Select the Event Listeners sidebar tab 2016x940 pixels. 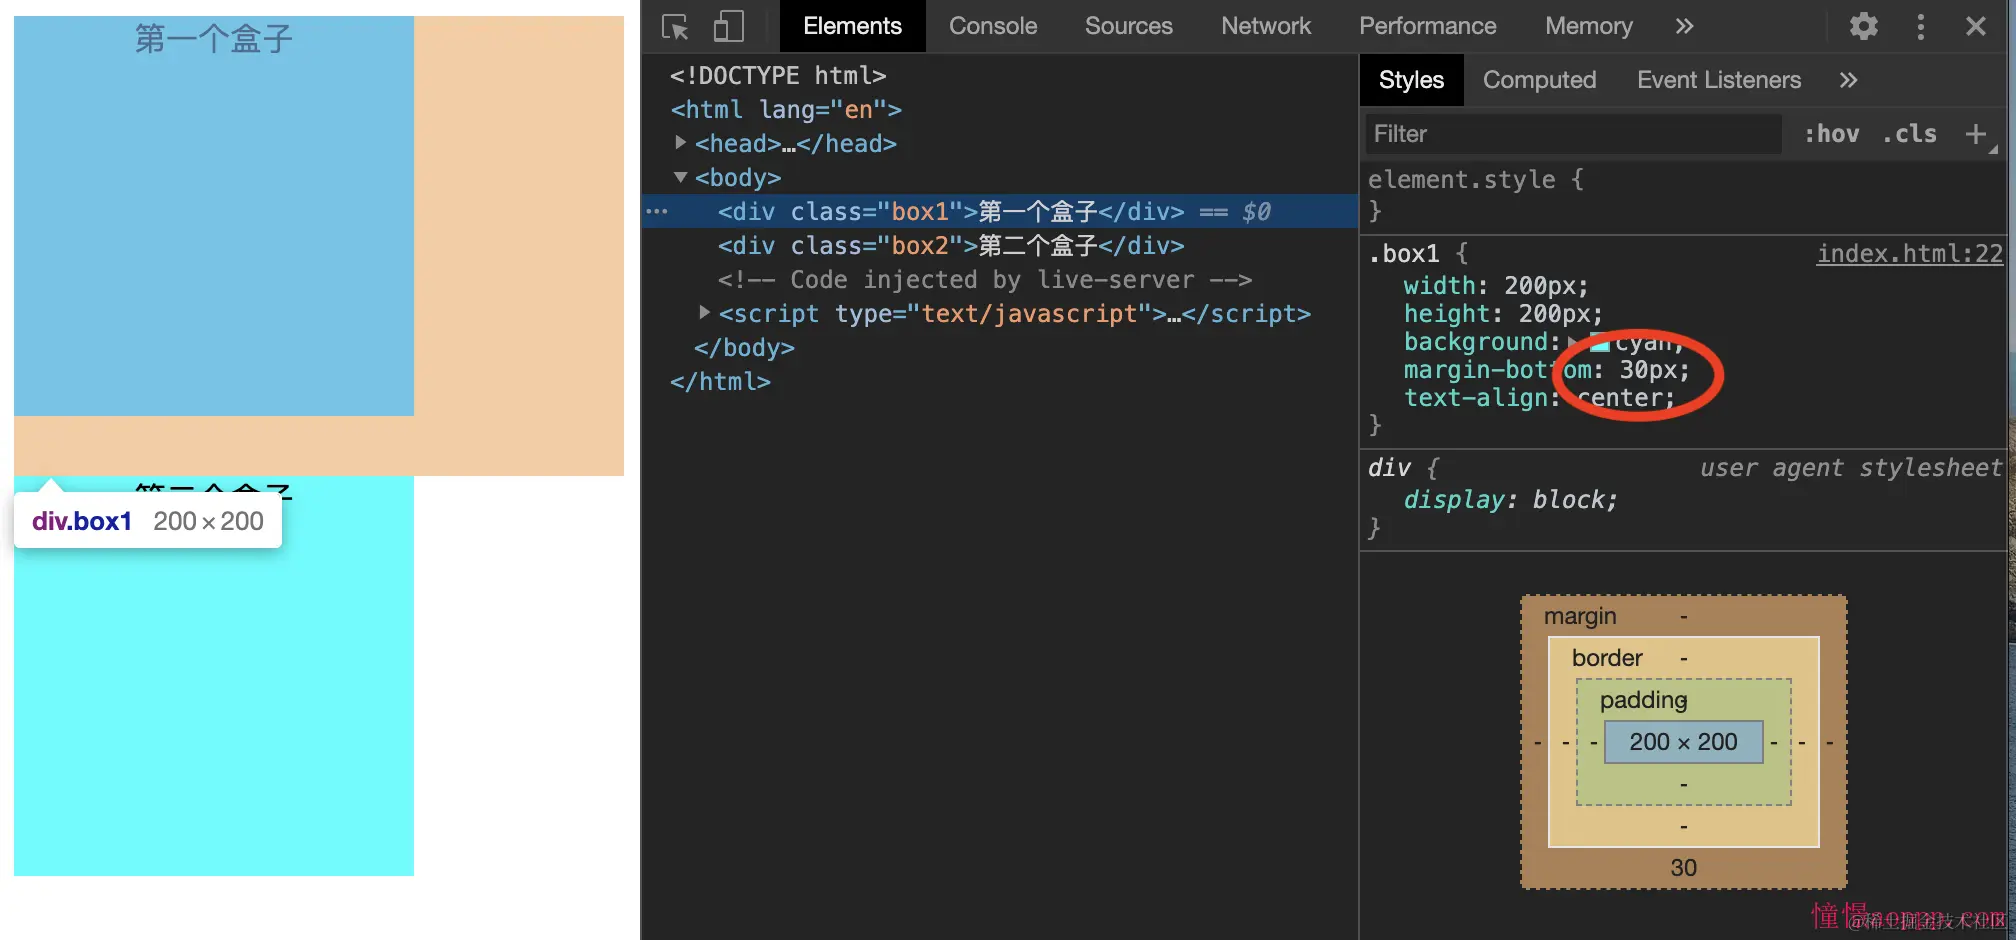1719,80
